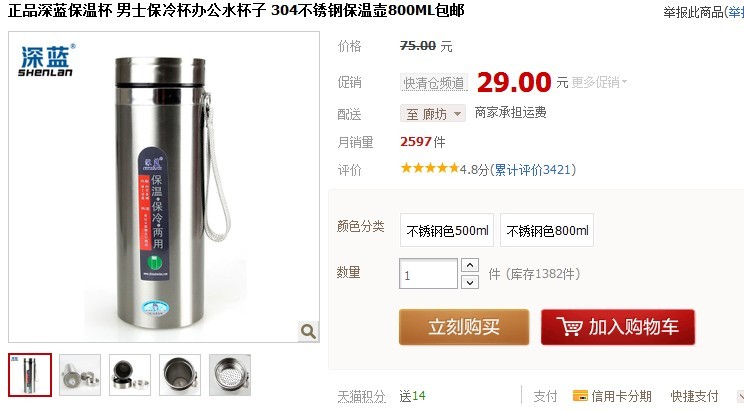Click the 举报此商品 report link

tap(693, 12)
